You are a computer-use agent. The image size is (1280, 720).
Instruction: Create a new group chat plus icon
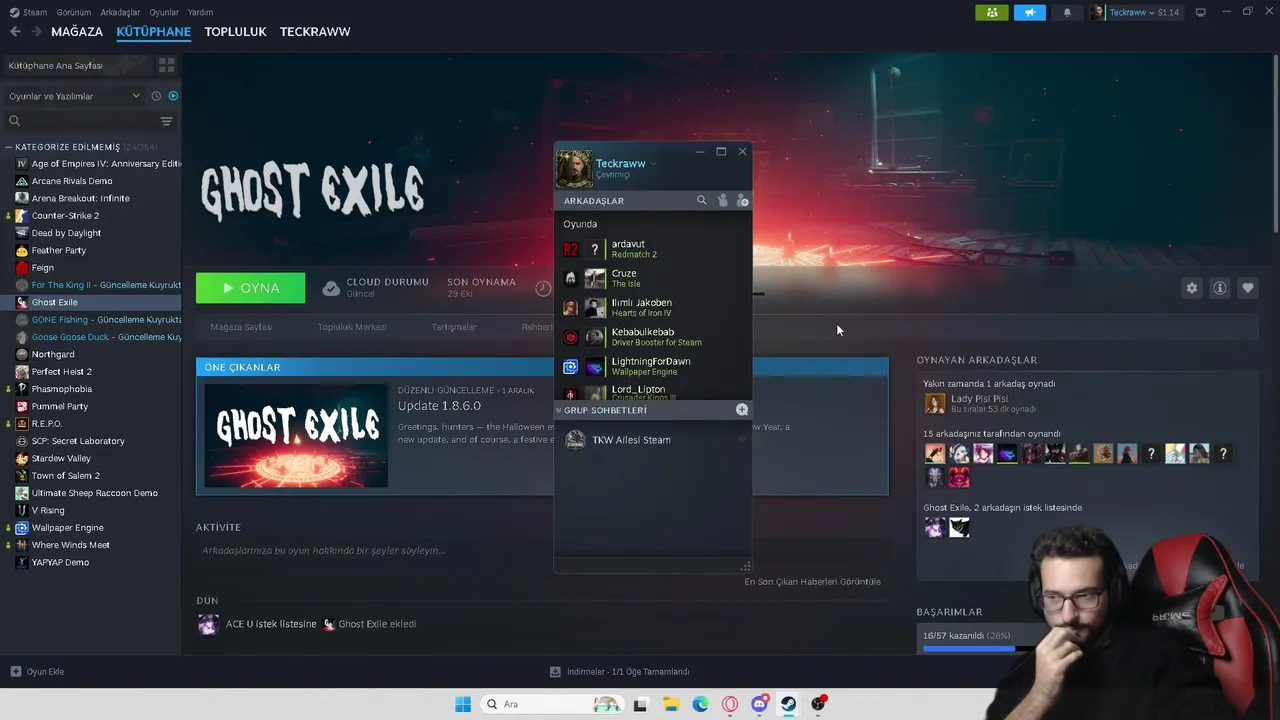(x=742, y=410)
